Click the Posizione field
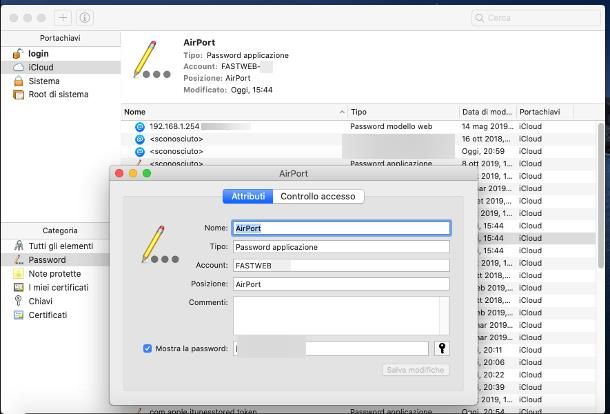610x414 pixels. pyautogui.click(x=341, y=284)
